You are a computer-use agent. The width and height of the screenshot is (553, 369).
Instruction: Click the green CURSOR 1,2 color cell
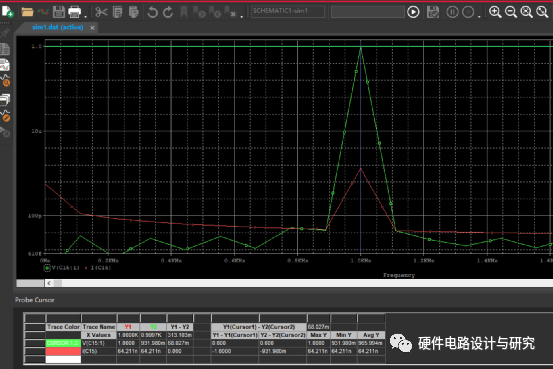[63, 343]
